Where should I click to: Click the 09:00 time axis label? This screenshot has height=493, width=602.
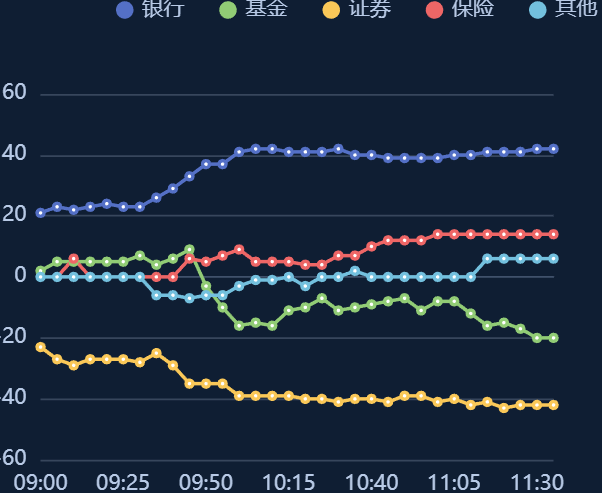(41, 482)
